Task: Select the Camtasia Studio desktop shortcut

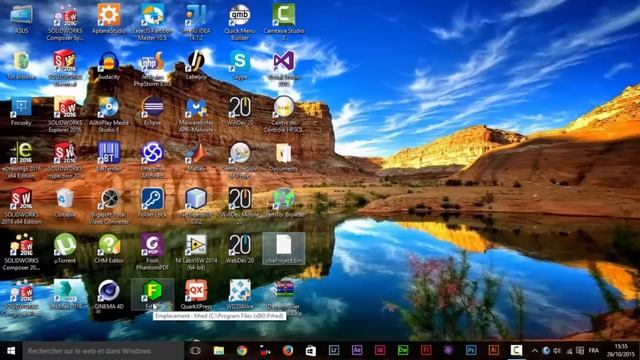Action: (x=284, y=22)
